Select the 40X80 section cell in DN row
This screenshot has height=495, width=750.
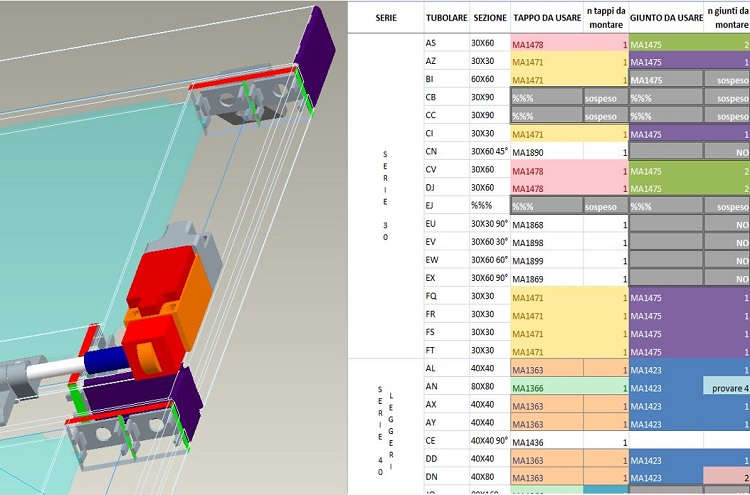(x=490, y=477)
